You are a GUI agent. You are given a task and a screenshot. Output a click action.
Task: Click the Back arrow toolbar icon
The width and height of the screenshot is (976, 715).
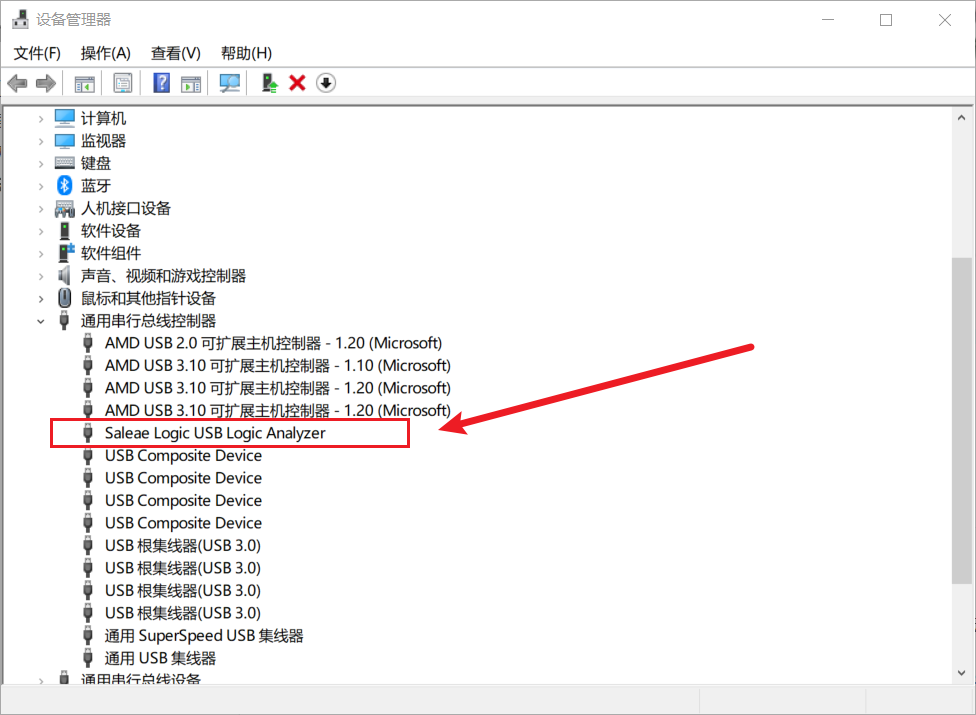(x=17, y=83)
